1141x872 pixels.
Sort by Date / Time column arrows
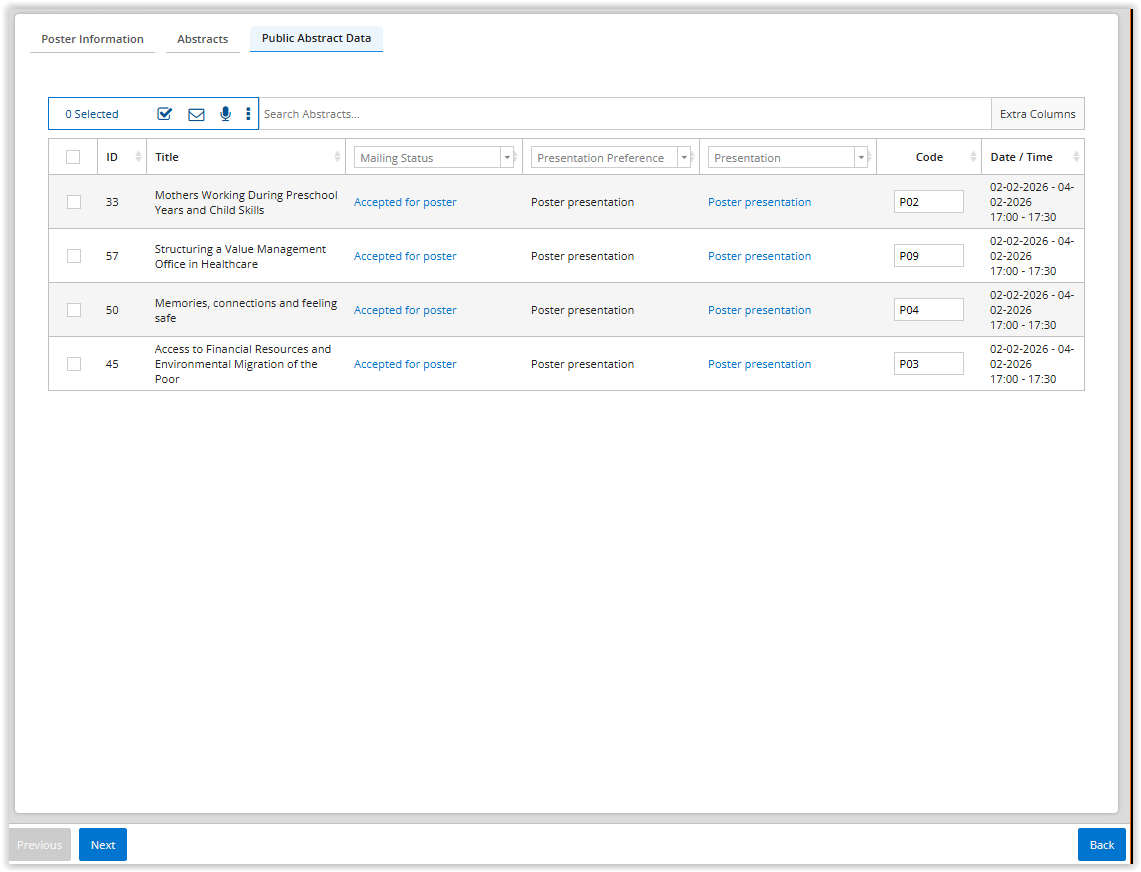coord(1076,157)
